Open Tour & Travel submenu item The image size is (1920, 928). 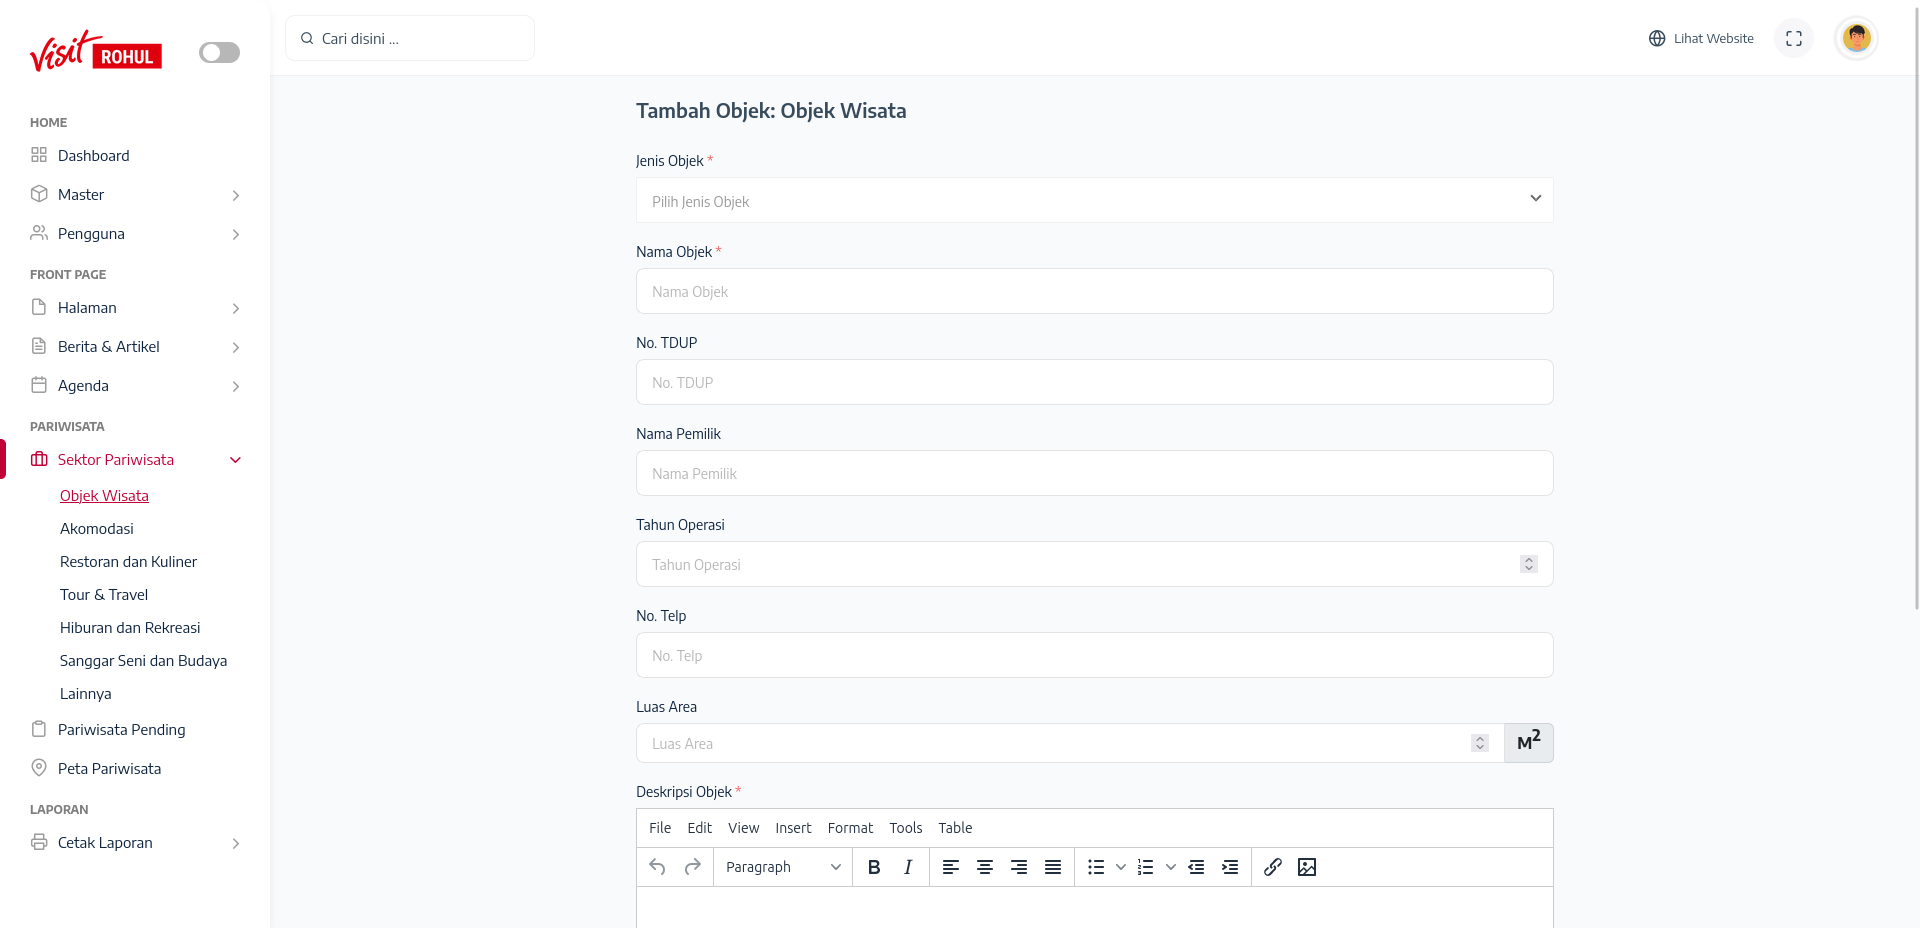pos(104,594)
